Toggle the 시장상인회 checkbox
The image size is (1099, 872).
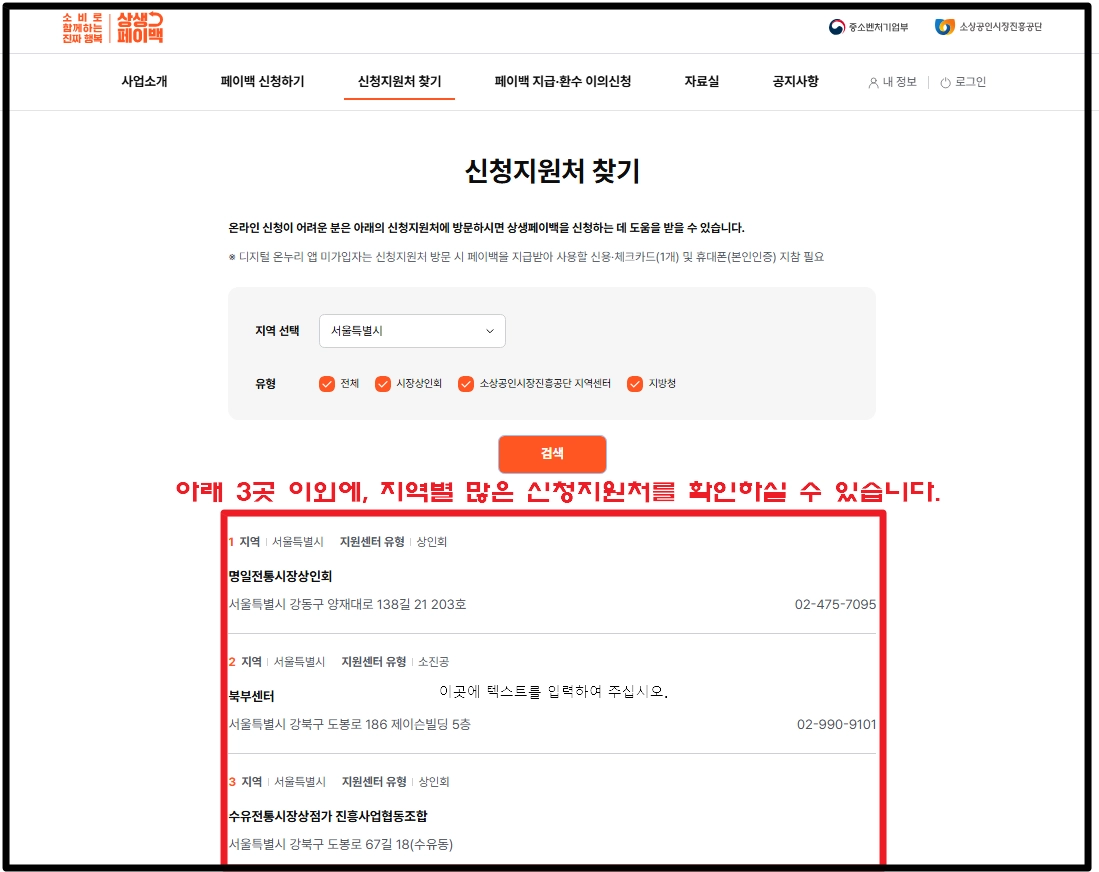382,383
